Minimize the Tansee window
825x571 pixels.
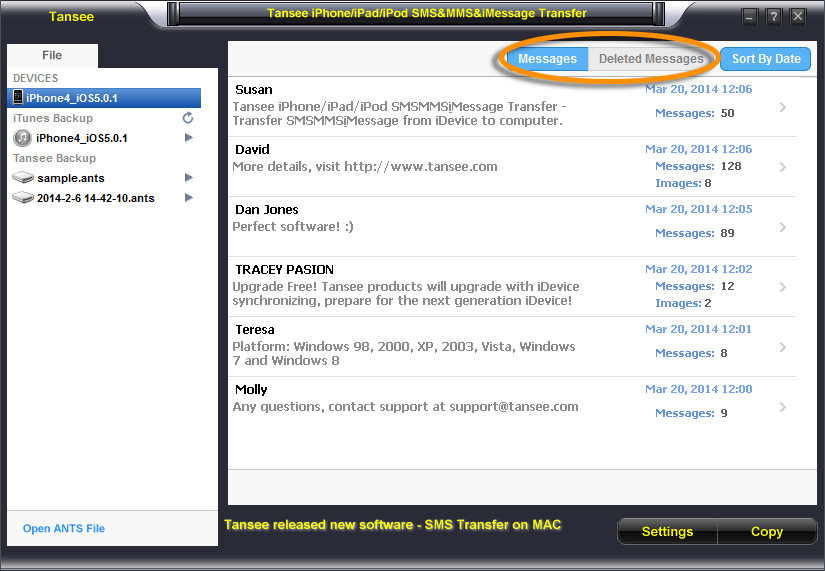point(749,17)
